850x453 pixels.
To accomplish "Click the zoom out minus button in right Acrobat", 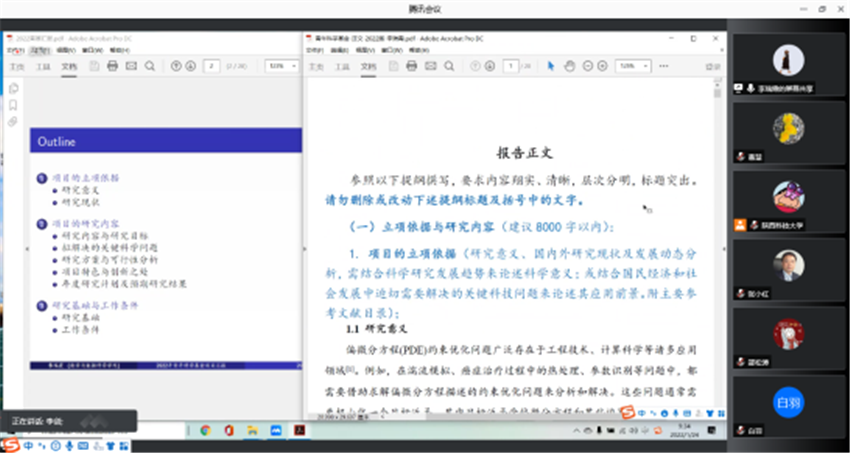I will pos(587,66).
